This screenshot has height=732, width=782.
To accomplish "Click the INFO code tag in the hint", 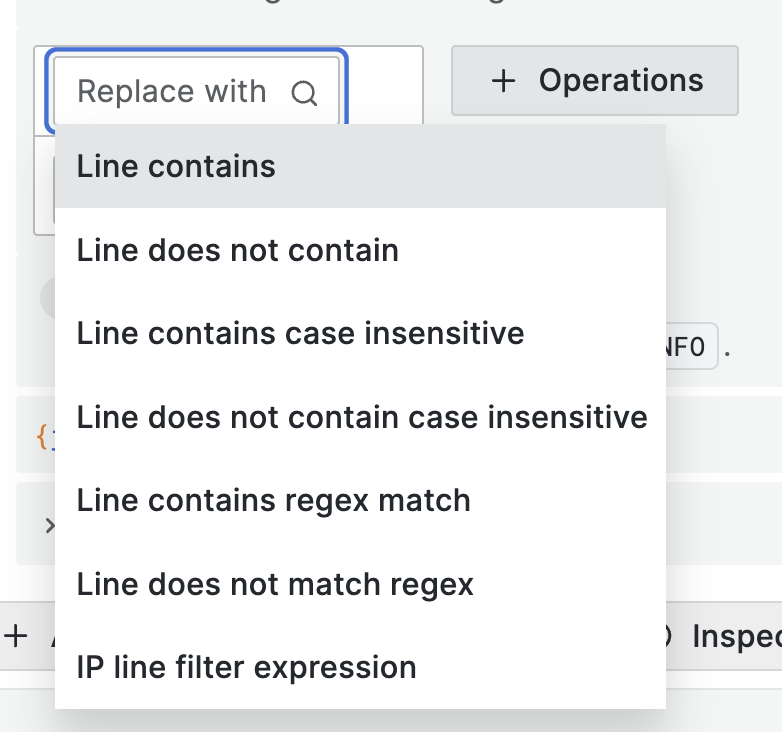I will point(692,348).
